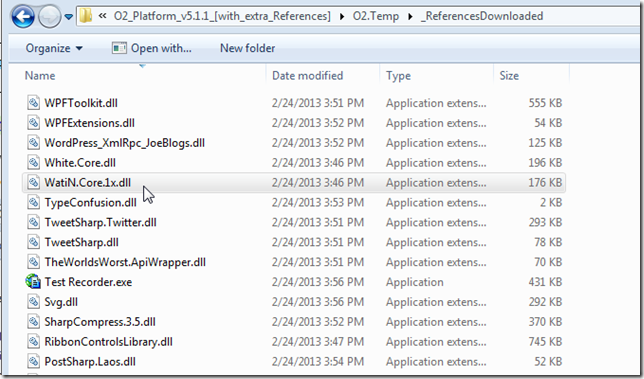
Task: Select _ReferencesDownloaded breadcrumb segment
Action: point(482,16)
